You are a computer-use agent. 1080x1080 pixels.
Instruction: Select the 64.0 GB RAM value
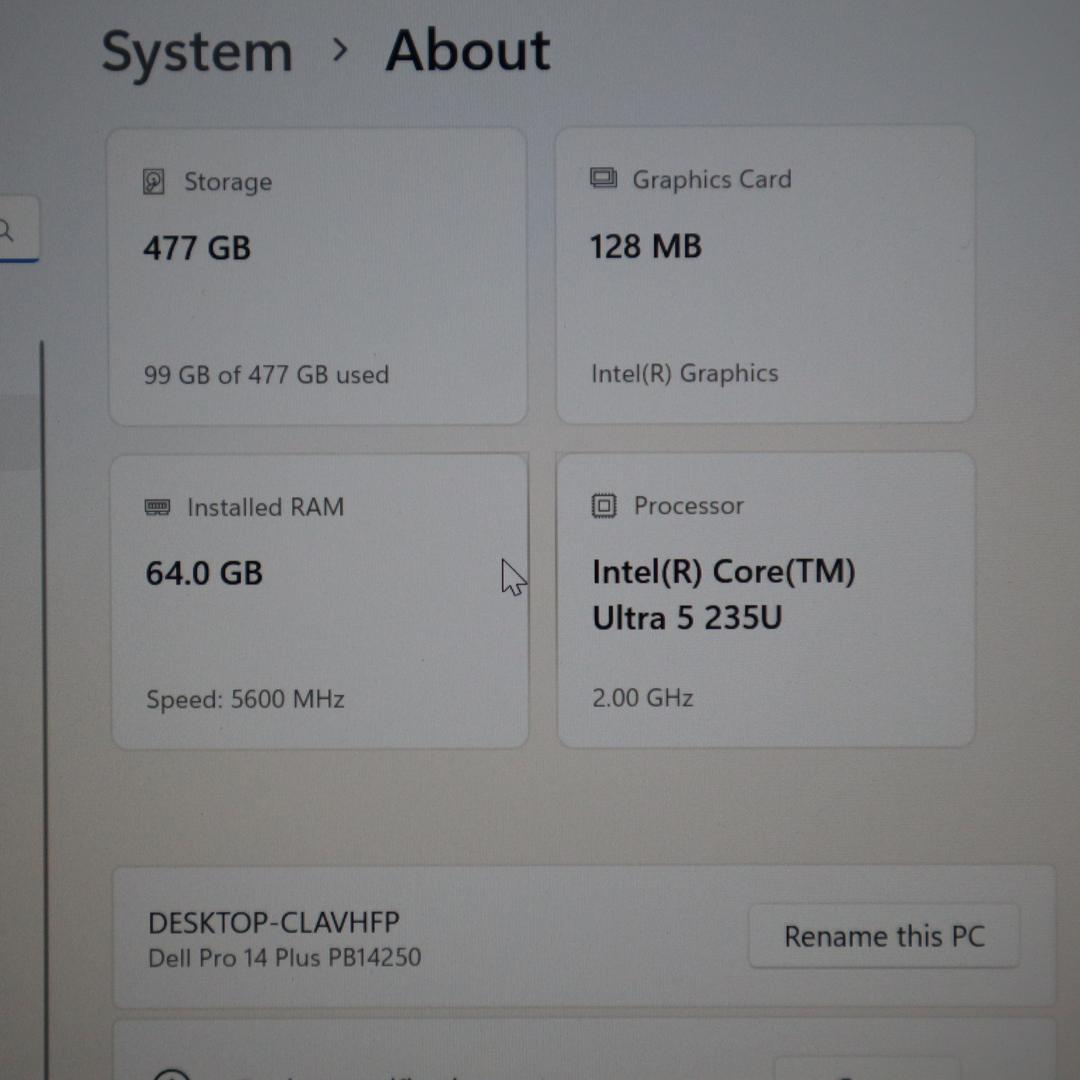(204, 573)
